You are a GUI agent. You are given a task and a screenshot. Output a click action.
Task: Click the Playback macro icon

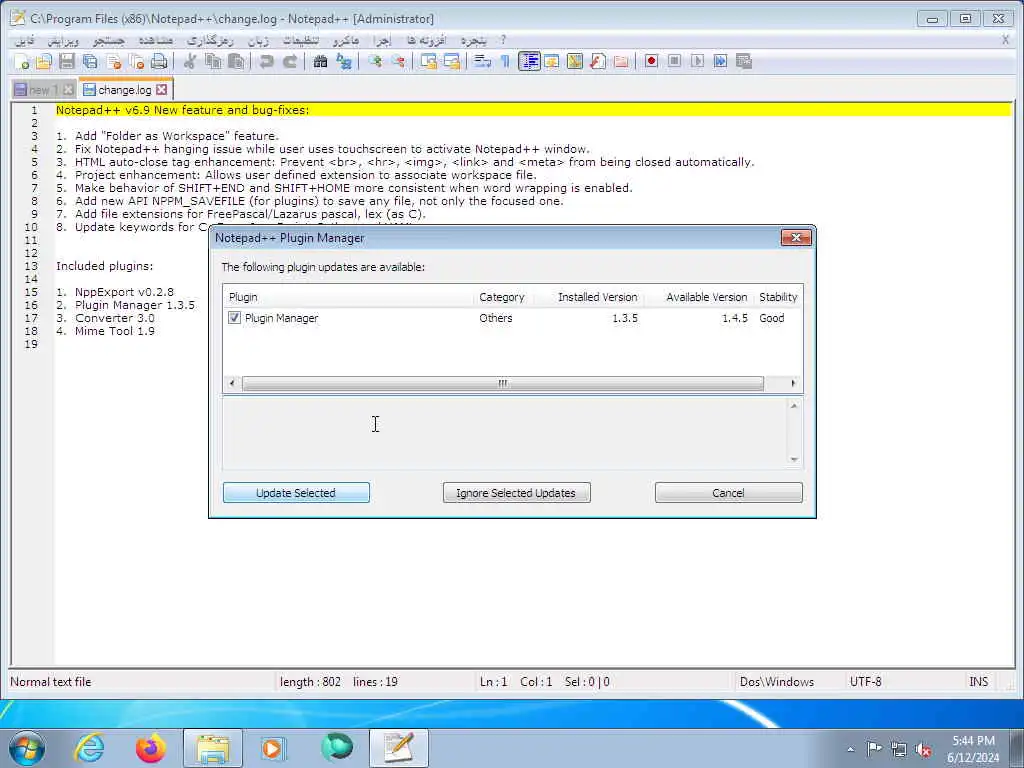tap(697, 61)
